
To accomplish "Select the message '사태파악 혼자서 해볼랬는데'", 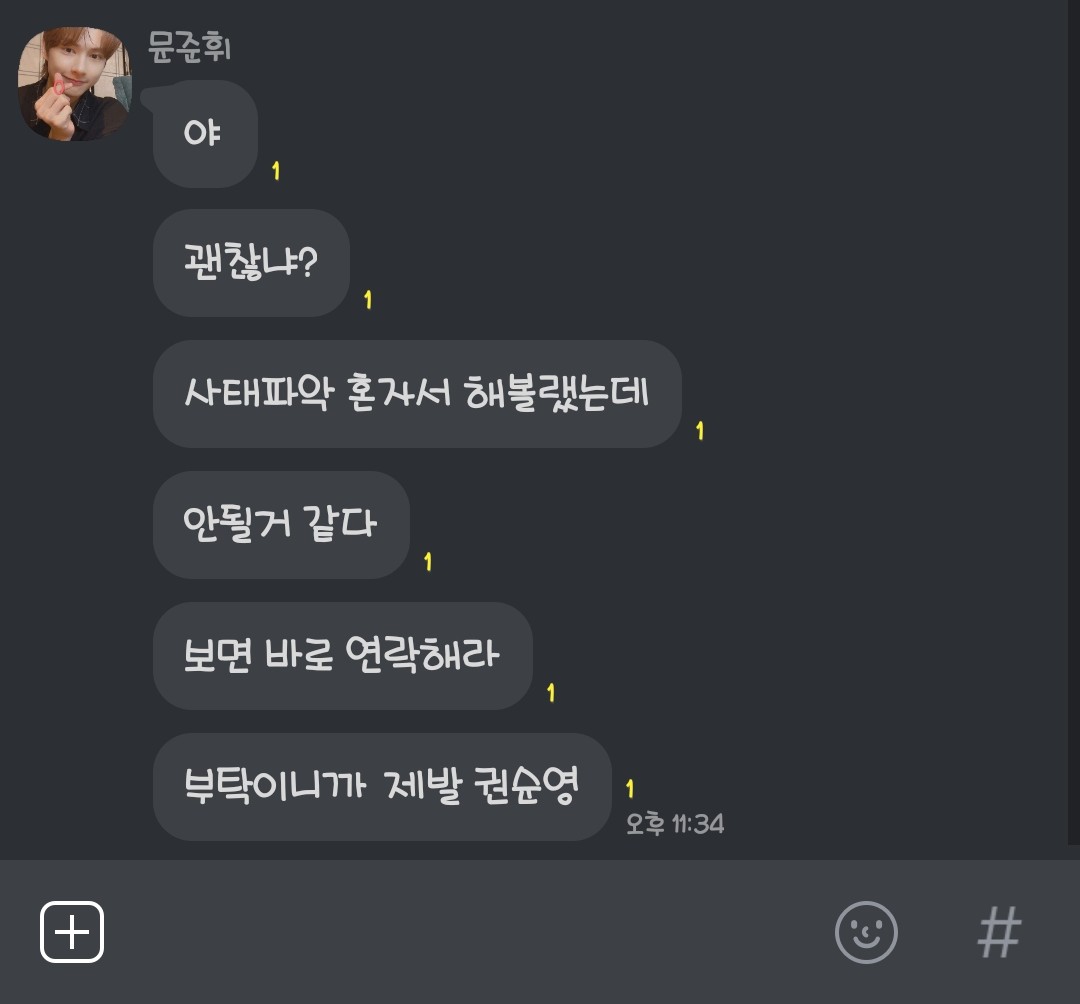I will pos(417,393).
